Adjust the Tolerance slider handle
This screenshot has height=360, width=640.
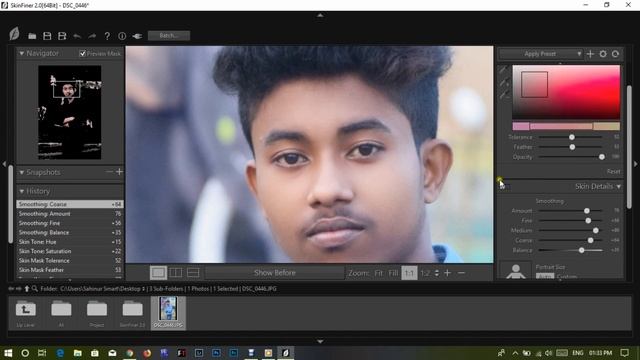[x=572, y=137]
